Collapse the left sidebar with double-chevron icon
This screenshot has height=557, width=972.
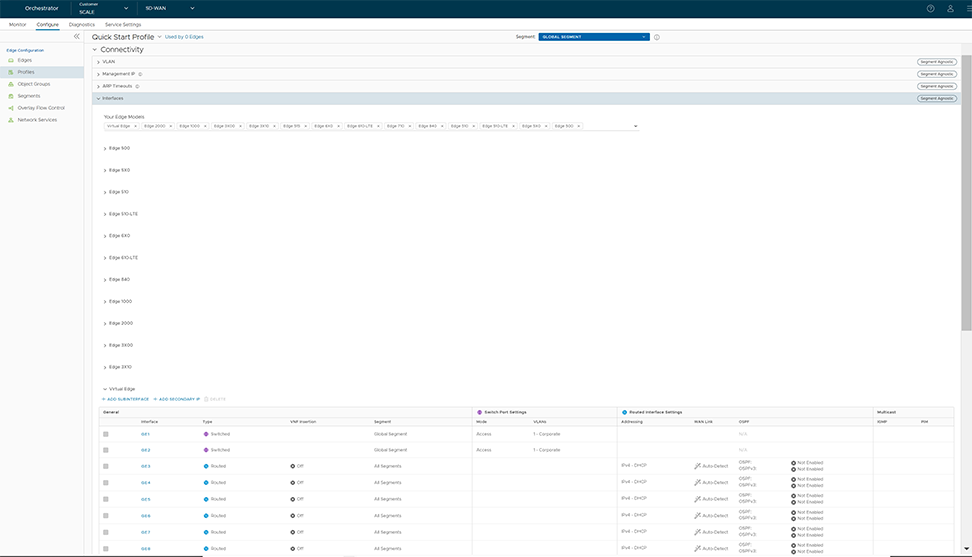point(77,36)
